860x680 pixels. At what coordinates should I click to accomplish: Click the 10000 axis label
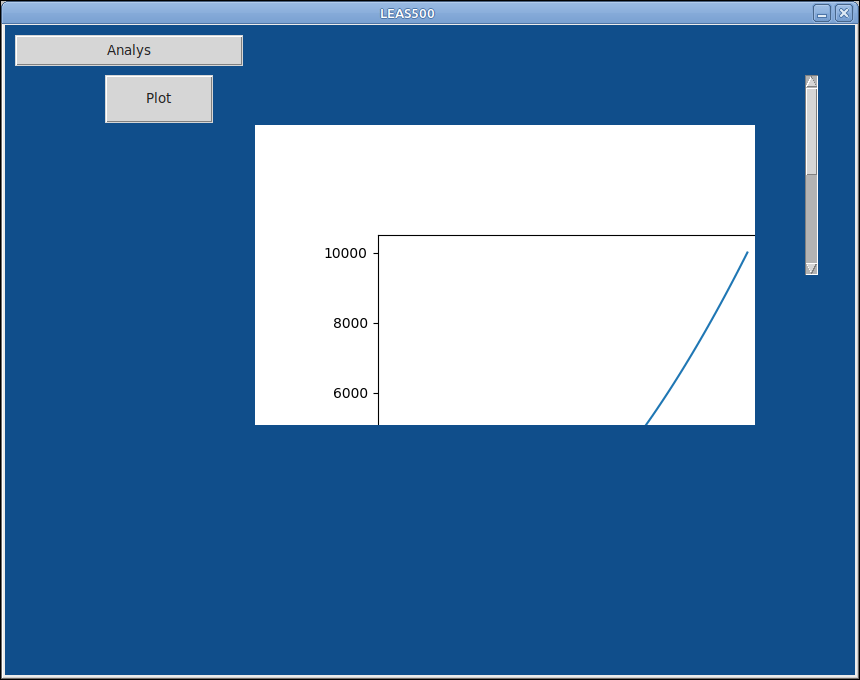tap(344, 253)
